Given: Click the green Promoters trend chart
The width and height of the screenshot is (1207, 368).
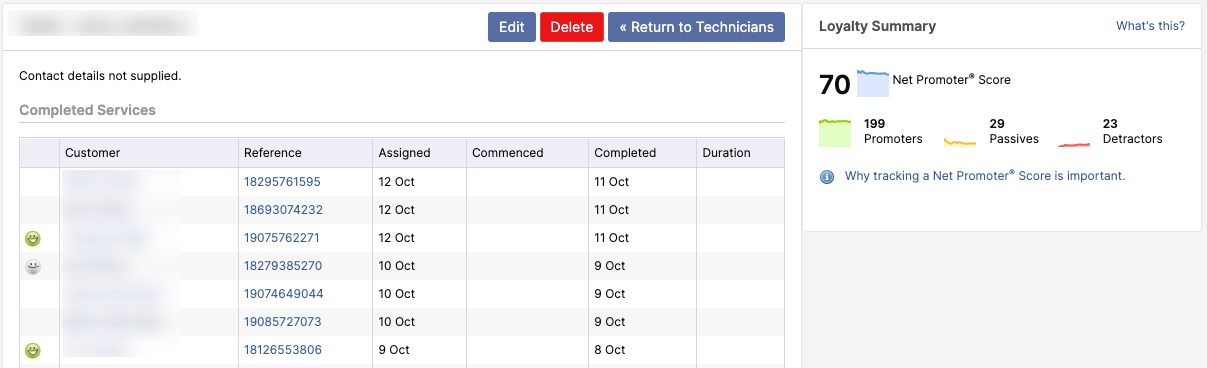Looking at the screenshot, I should tap(835, 133).
